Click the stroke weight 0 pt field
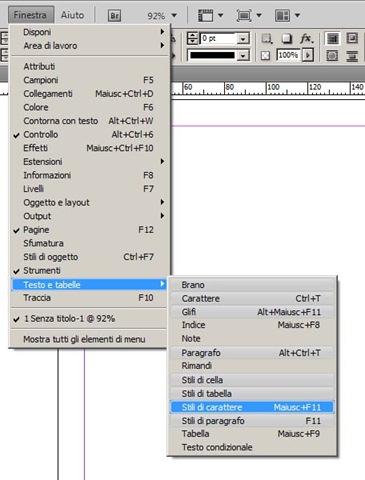The width and height of the screenshot is (365, 480). (218, 39)
